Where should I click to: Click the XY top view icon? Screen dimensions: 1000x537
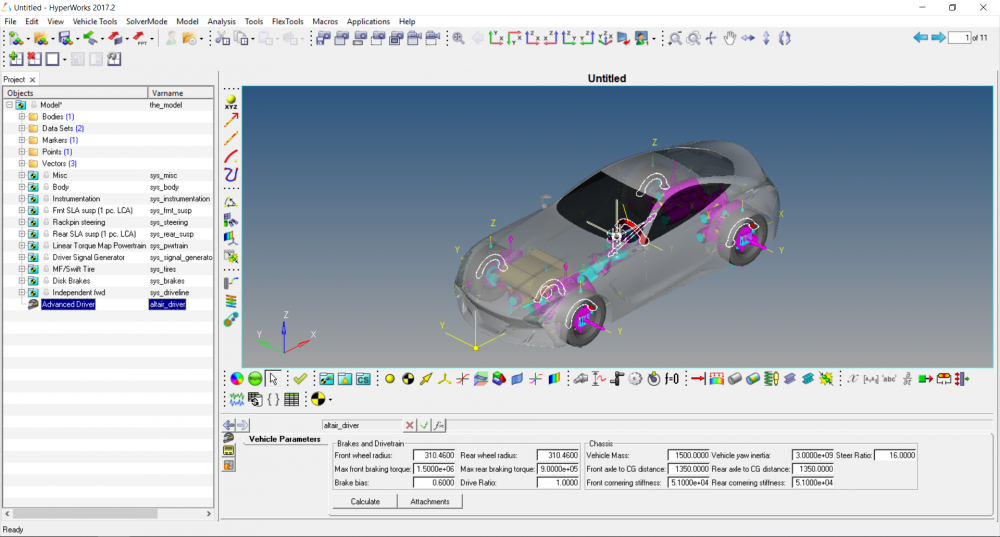[496, 38]
